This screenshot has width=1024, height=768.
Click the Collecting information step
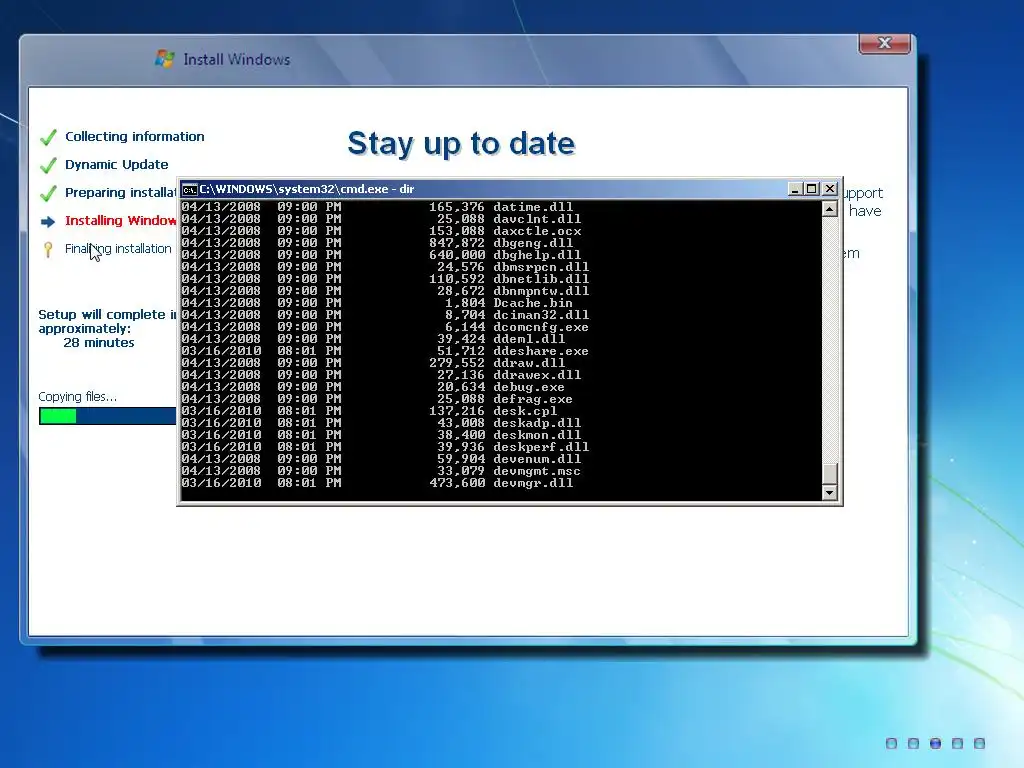135,136
